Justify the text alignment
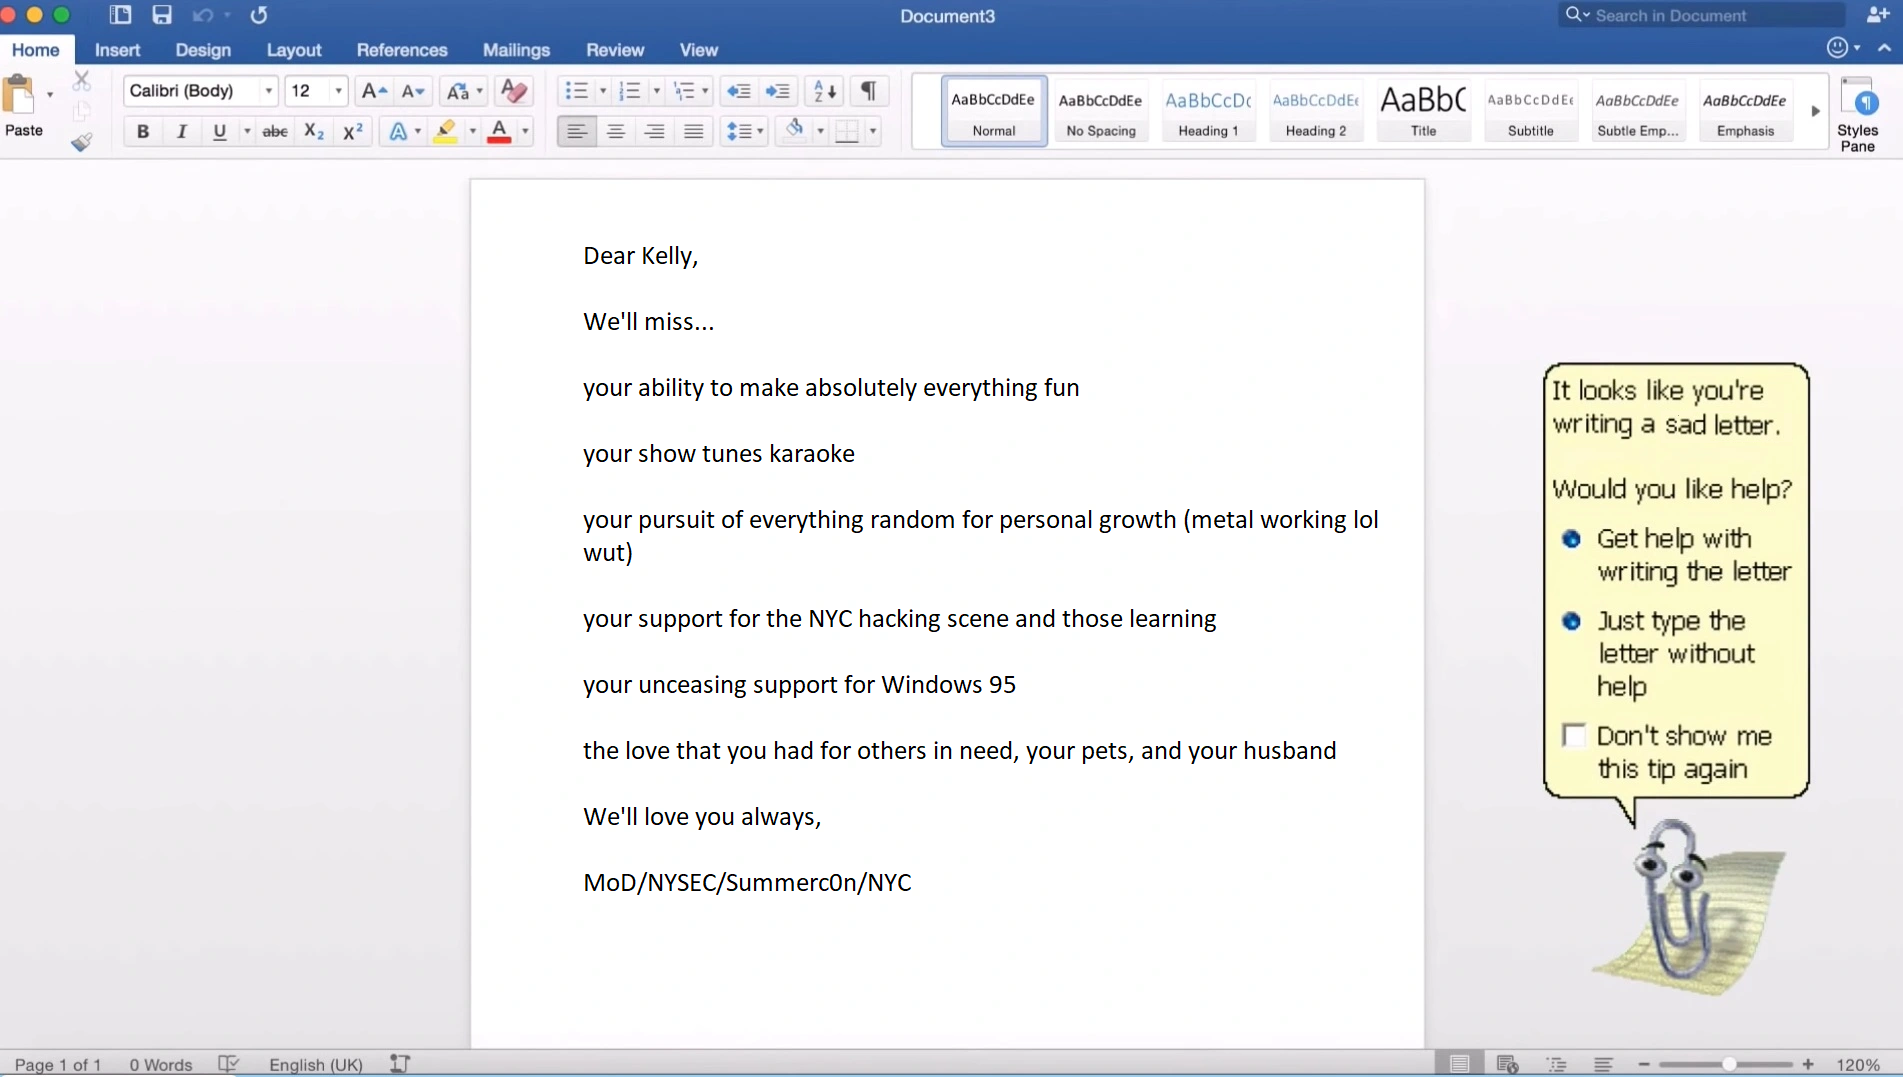This screenshot has width=1903, height=1077. click(694, 131)
